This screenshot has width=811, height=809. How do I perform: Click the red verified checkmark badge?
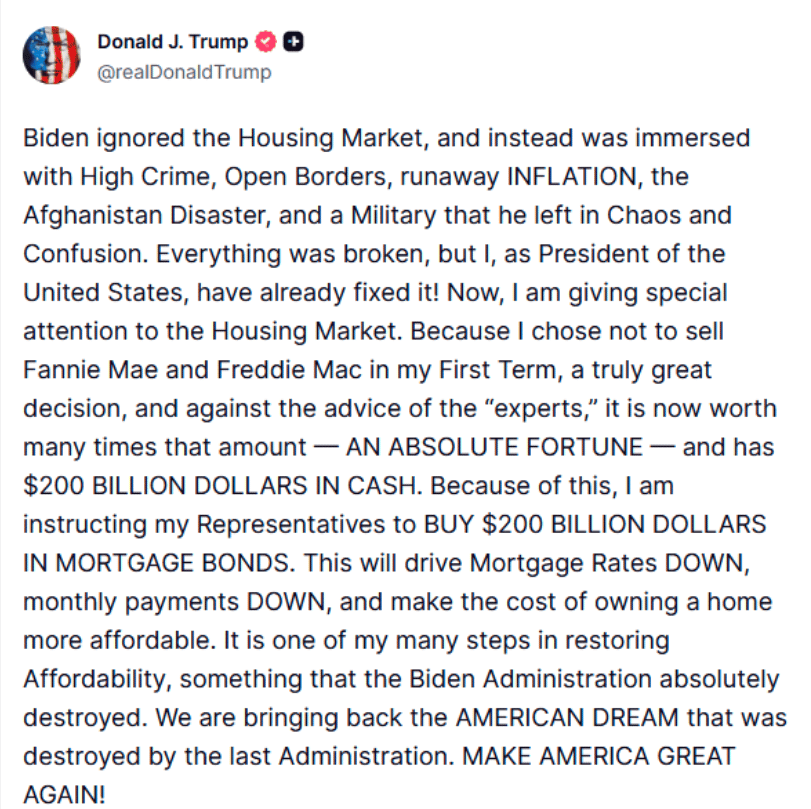coord(266,42)
